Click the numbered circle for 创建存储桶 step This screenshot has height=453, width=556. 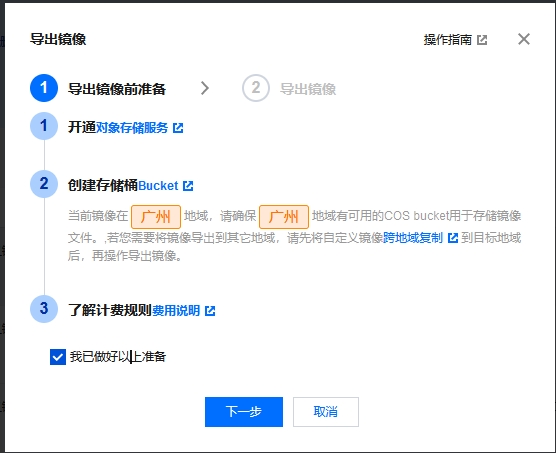pyautogui.click(x=44, y=184)
